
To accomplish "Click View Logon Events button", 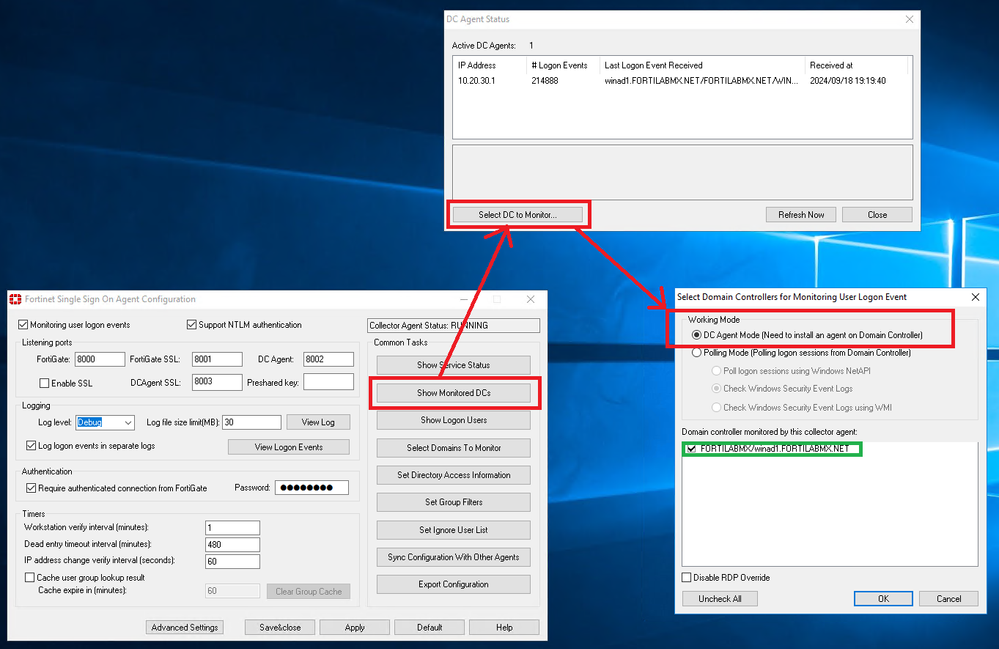I will (x=289, y=447).
